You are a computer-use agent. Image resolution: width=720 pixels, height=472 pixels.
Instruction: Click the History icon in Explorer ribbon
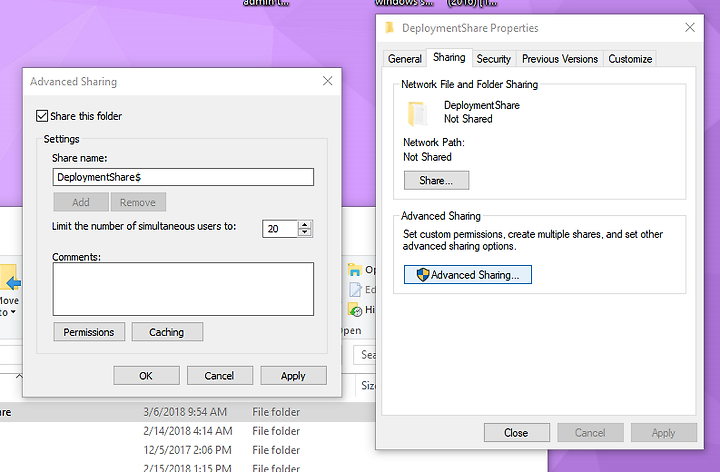[x=355, y=310]
